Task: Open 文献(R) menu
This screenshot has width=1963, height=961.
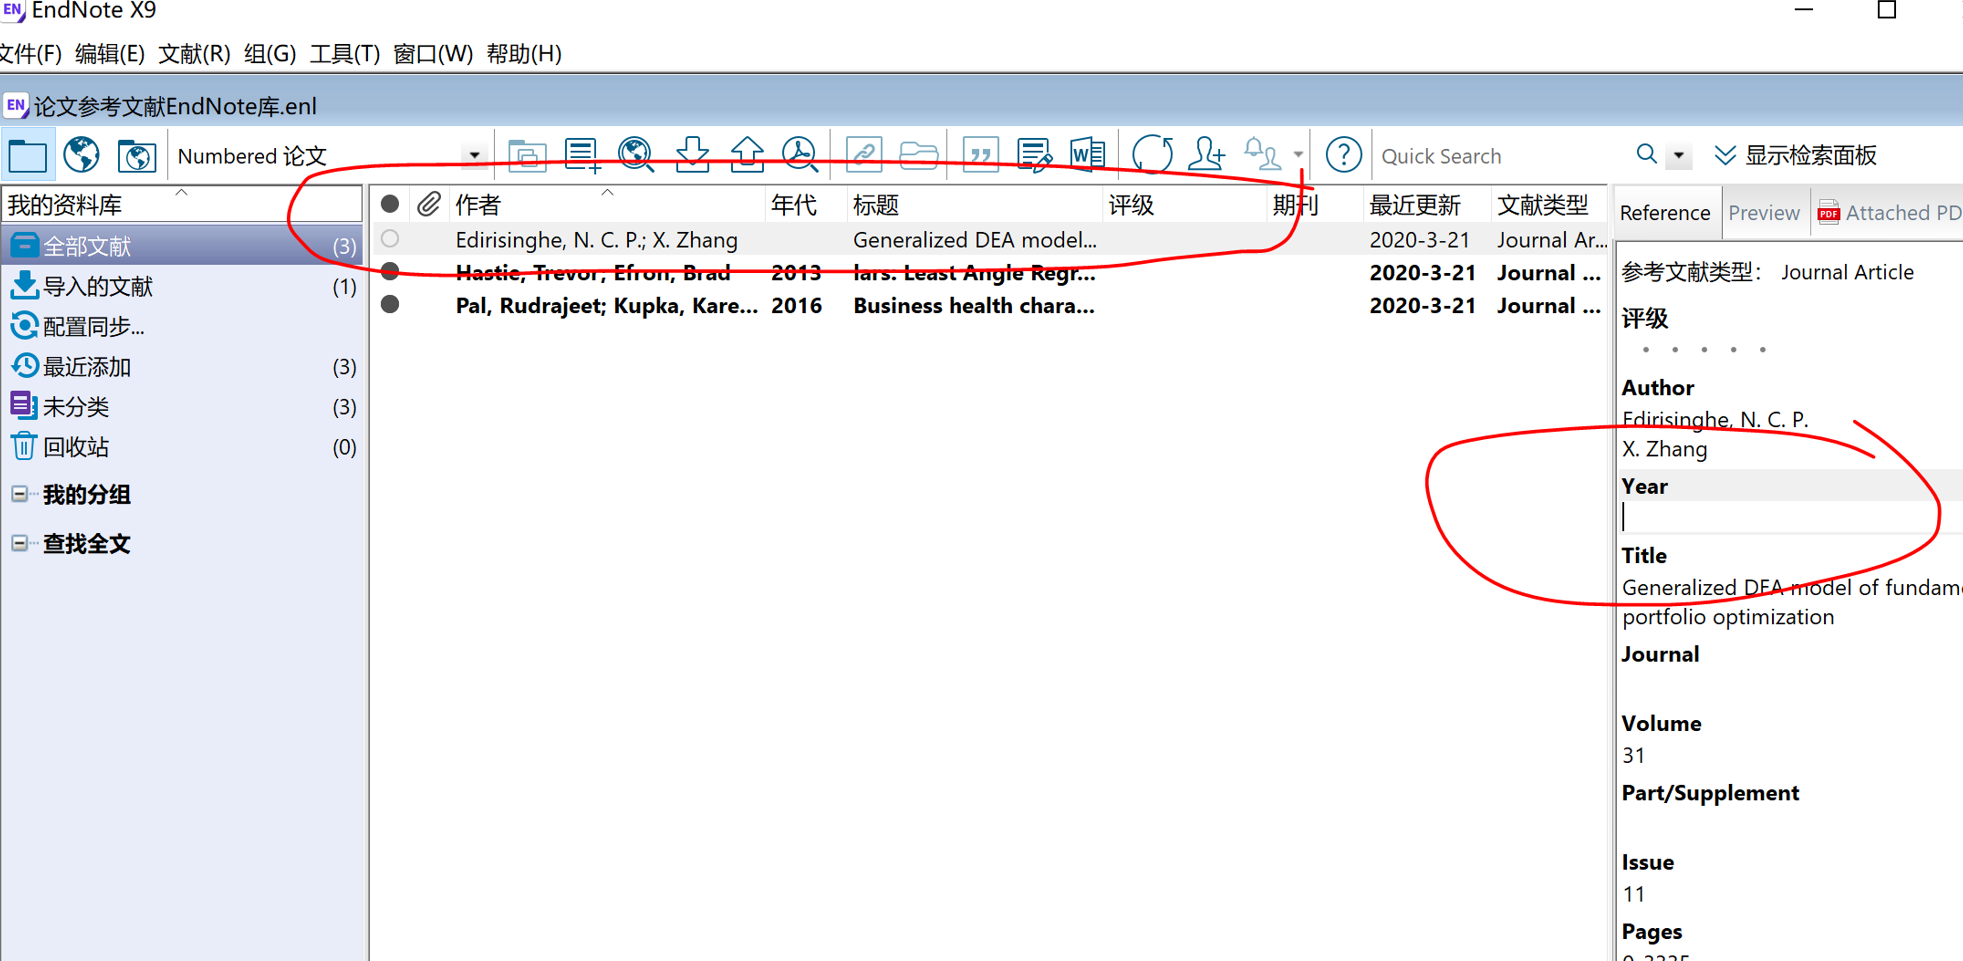Action: [x=194, y=54]
